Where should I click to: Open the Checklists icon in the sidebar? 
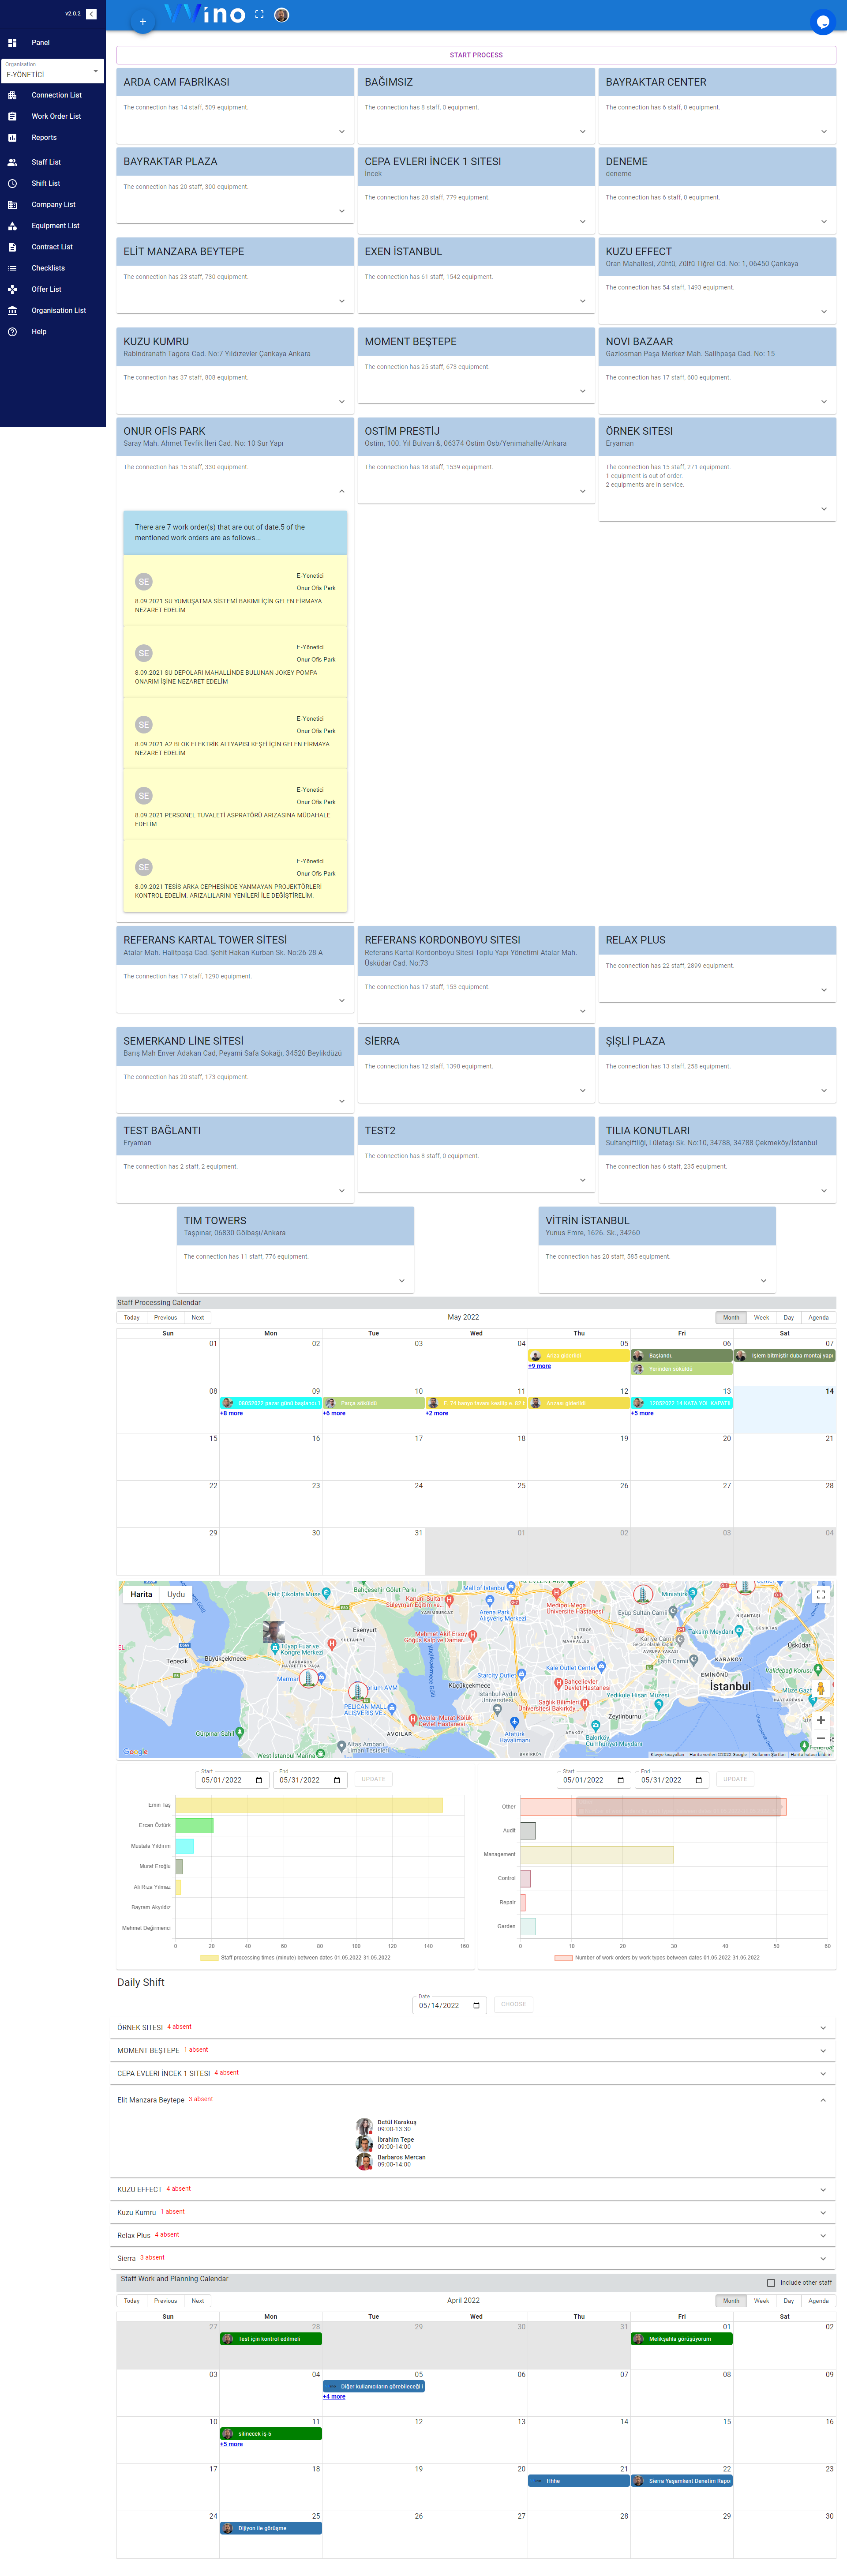point(13,268)
